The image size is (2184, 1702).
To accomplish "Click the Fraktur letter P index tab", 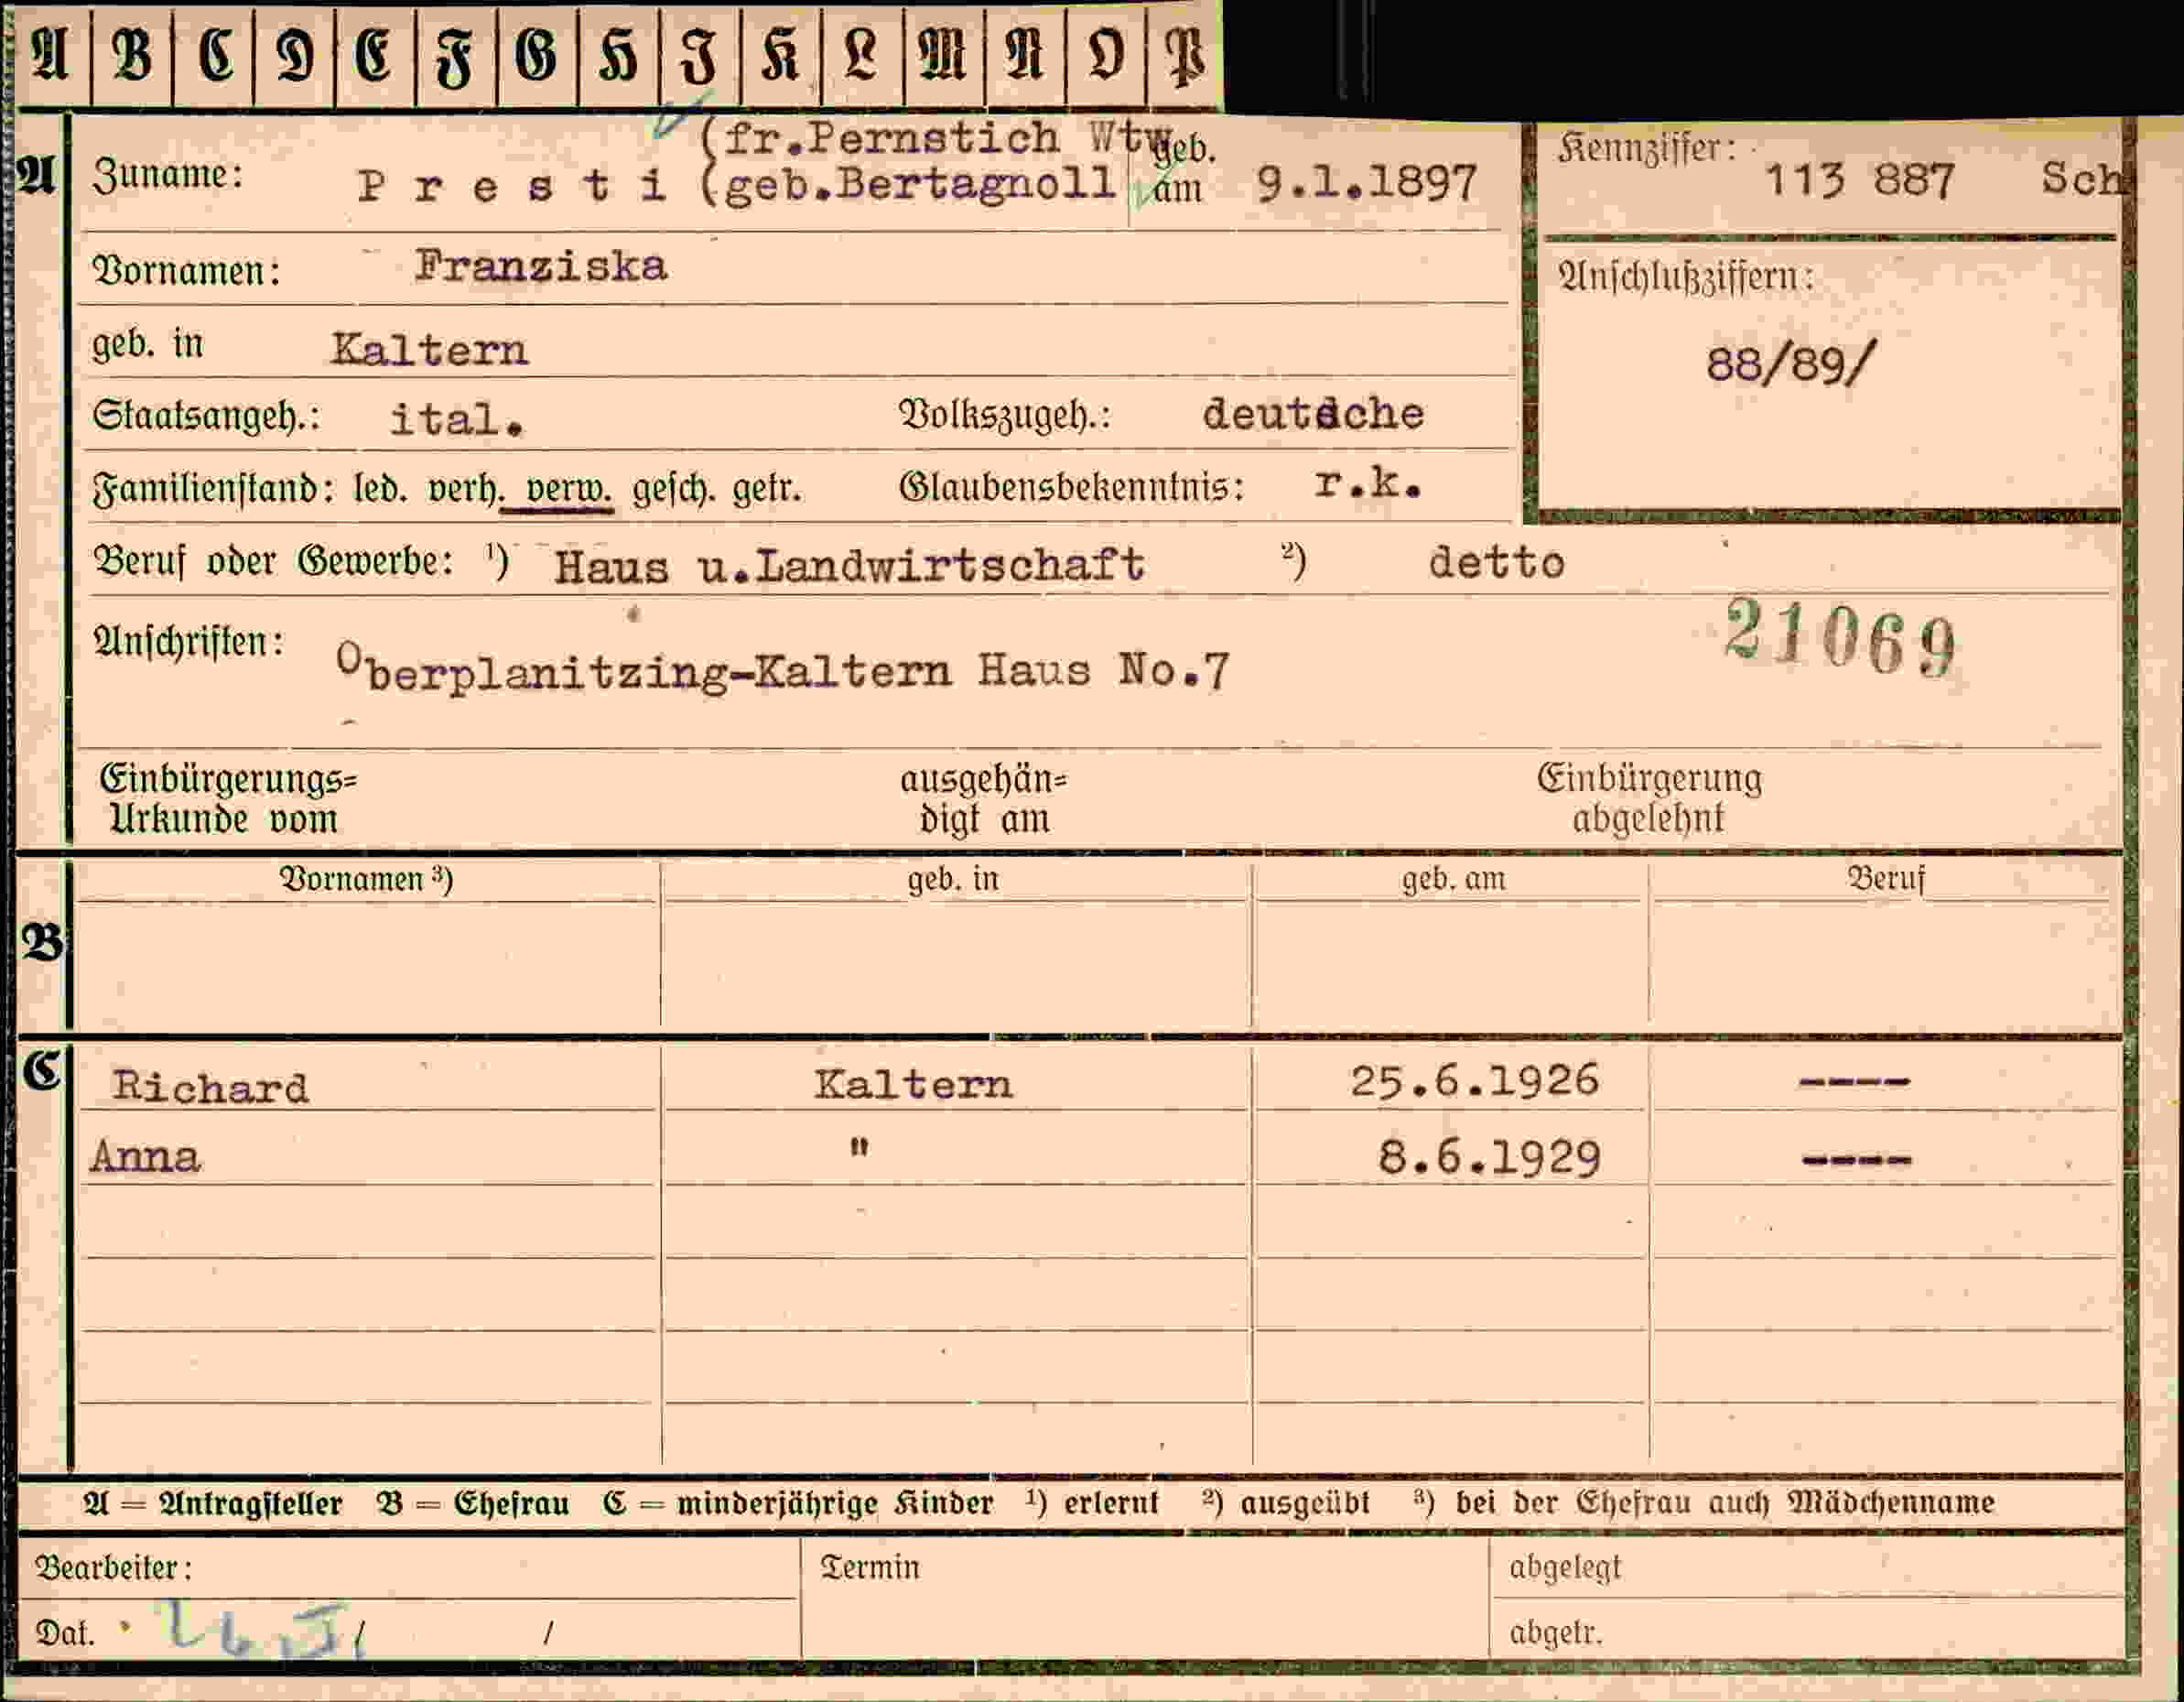I will pos(1185,55).
